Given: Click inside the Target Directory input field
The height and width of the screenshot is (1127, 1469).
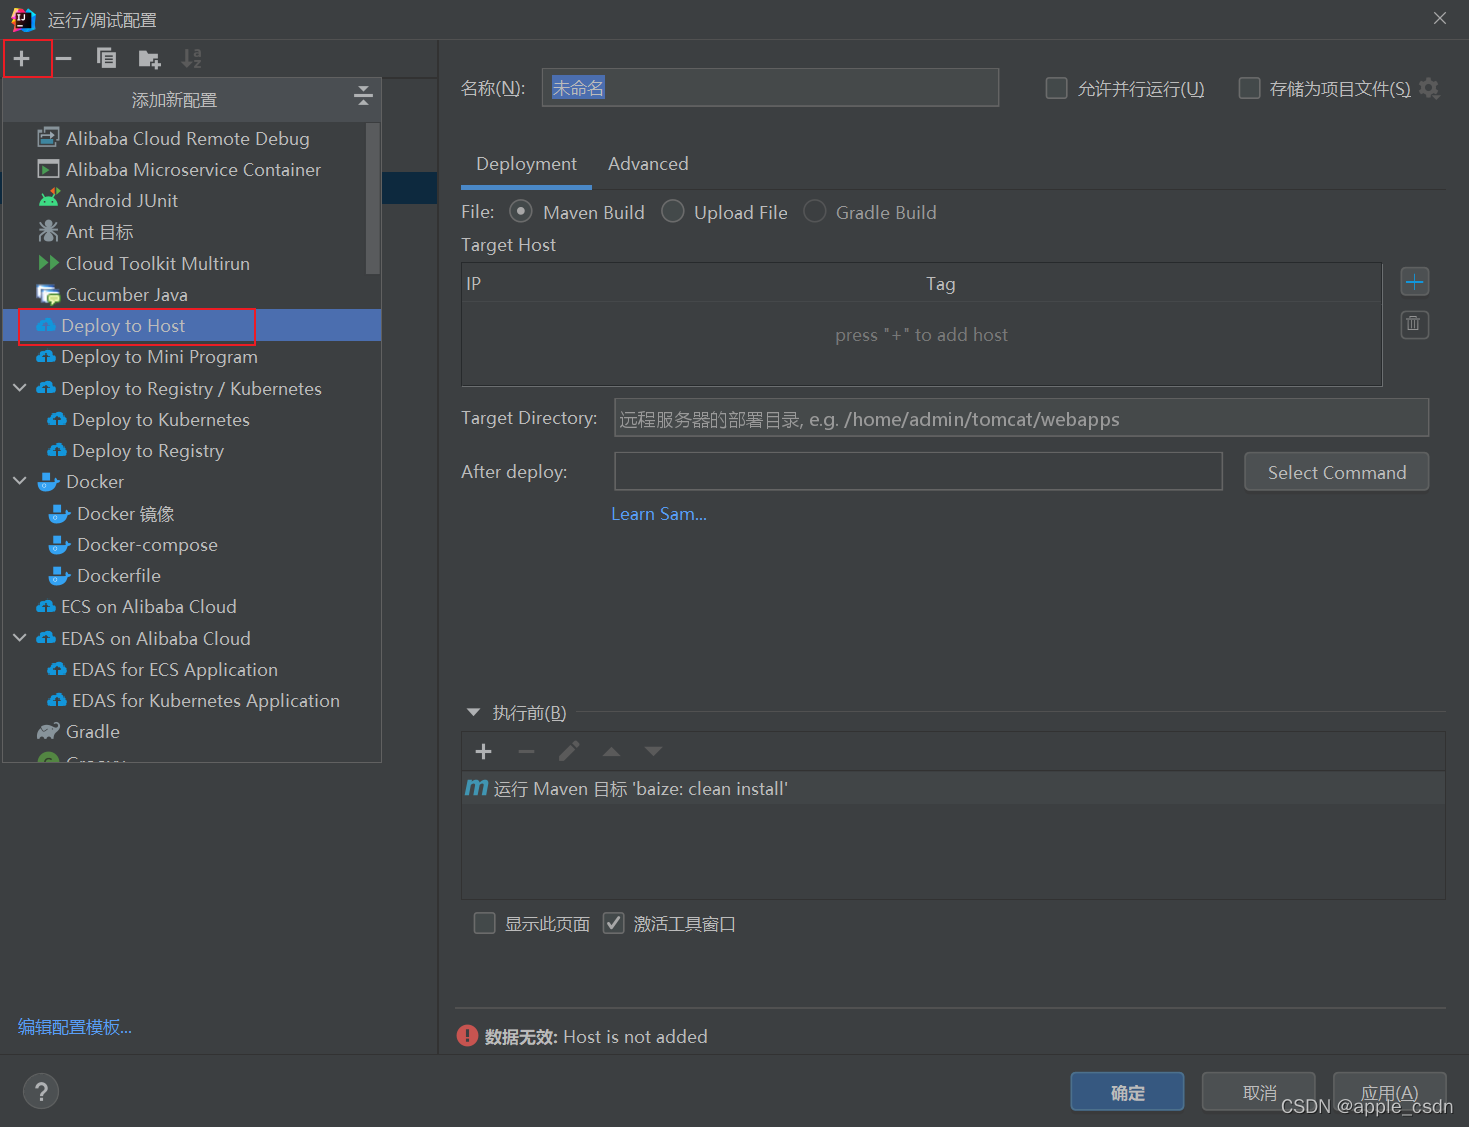Looking at the screenshot, I should 1020,418.
